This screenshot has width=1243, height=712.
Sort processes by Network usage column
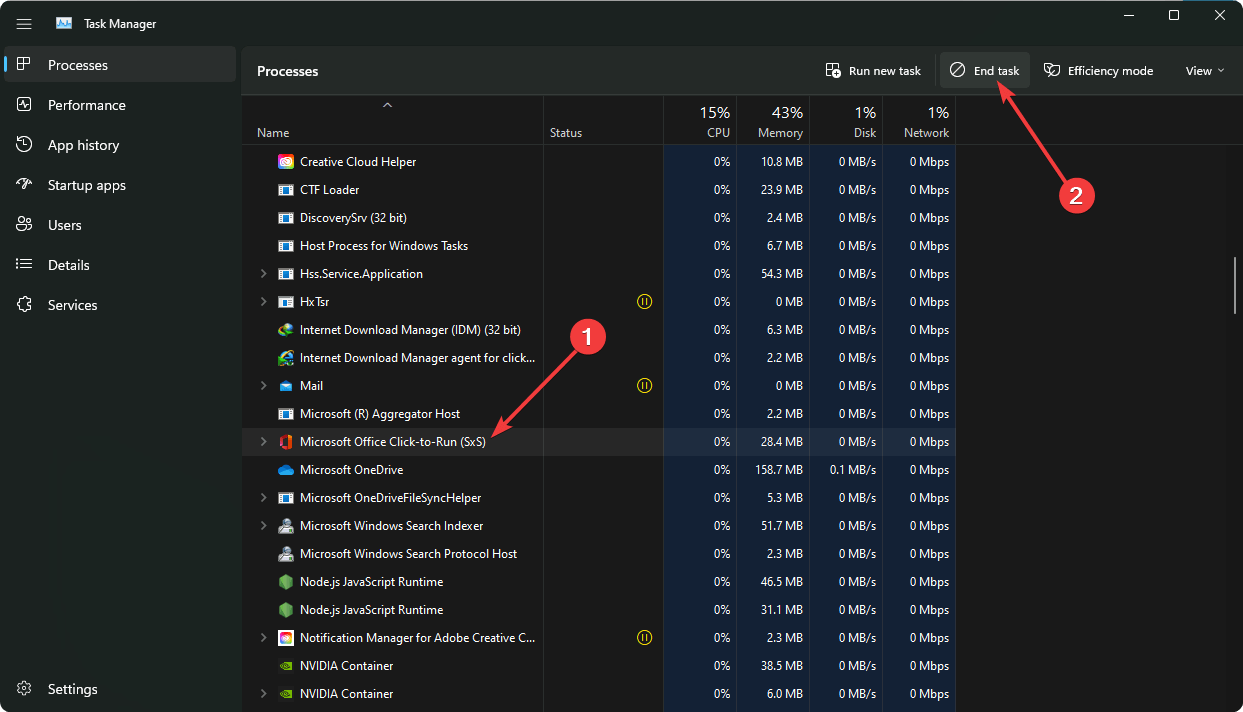[919, 121]
